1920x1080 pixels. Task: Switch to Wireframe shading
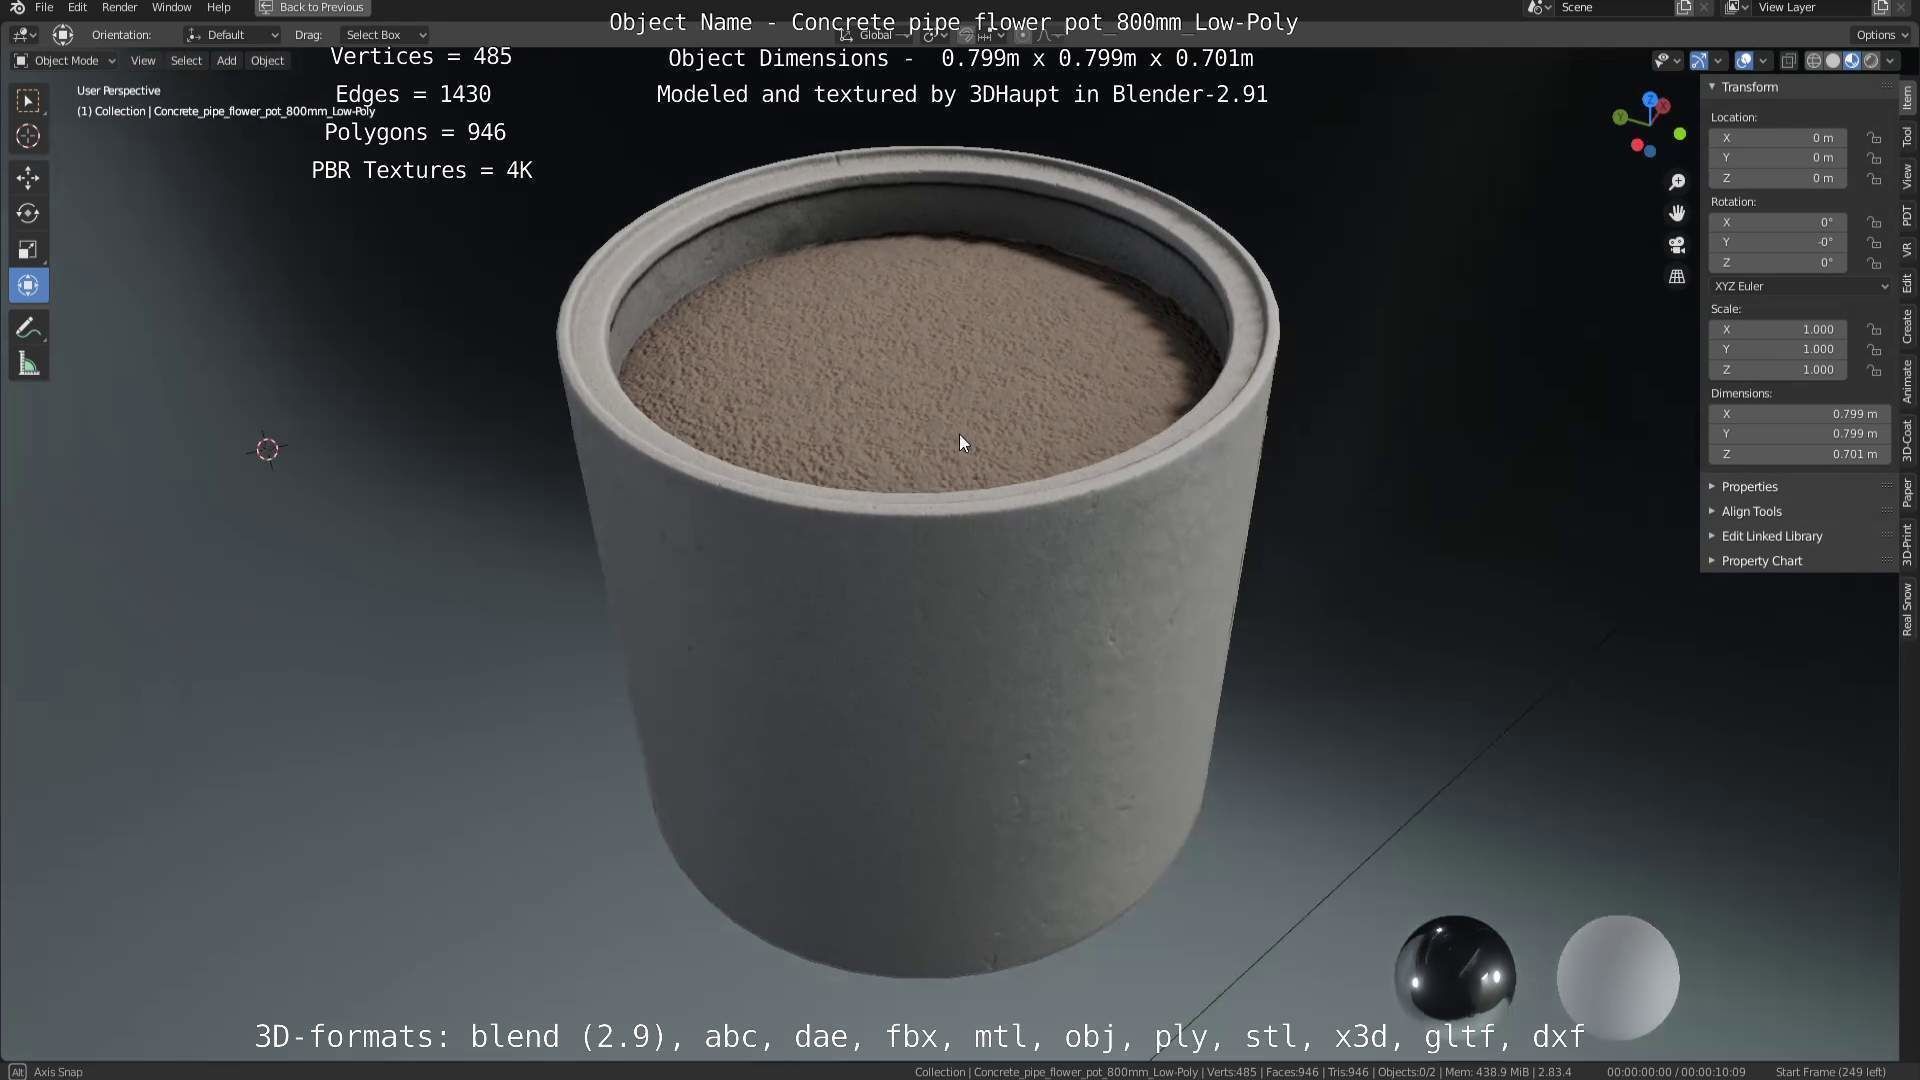pos(1813,61)
